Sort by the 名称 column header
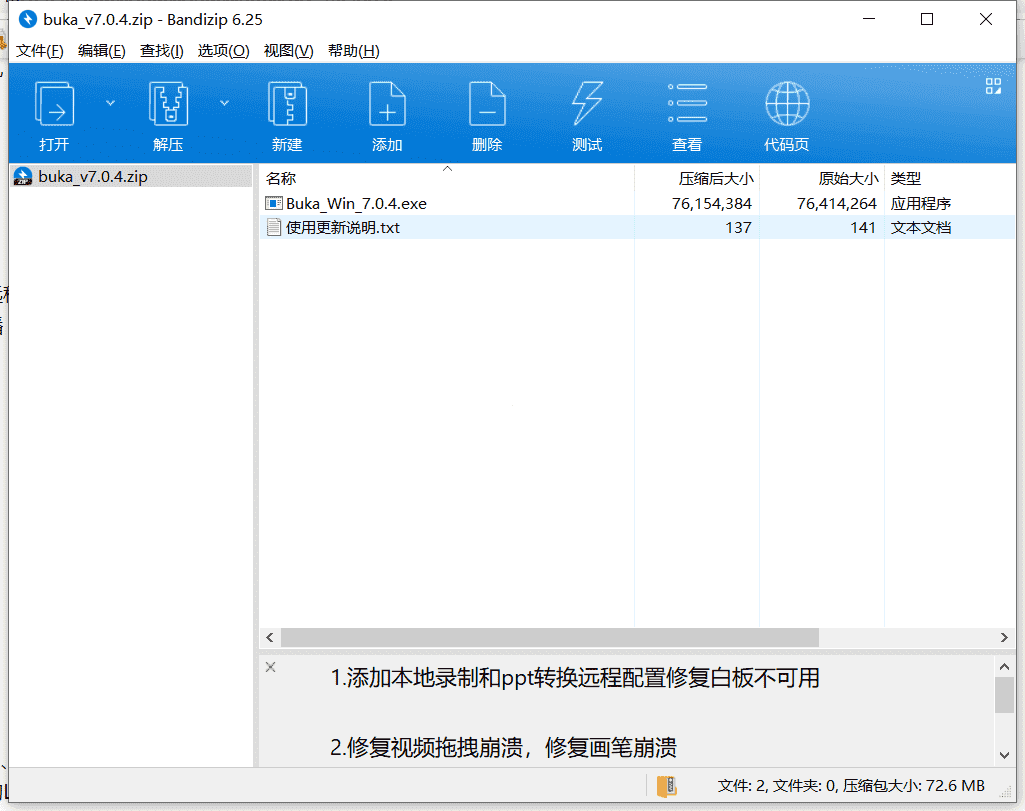The height and width of the screenshot is (811, 1025). pyautogui.click(x=447, y=178)
